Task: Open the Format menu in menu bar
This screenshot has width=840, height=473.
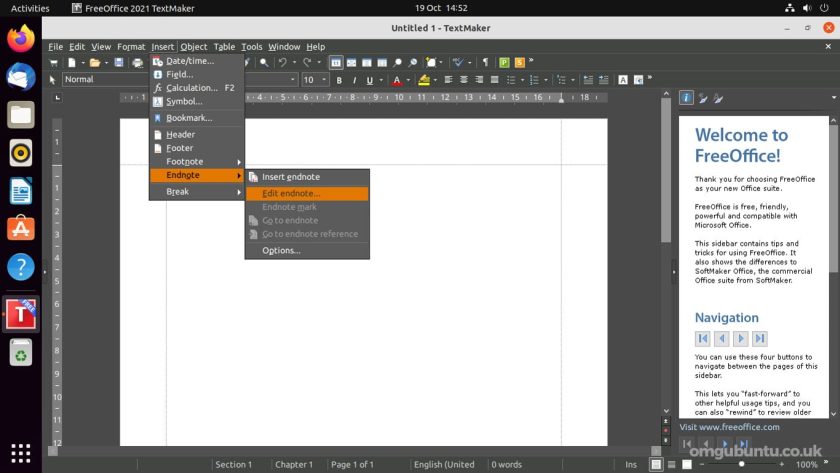Action: (131, 47)
